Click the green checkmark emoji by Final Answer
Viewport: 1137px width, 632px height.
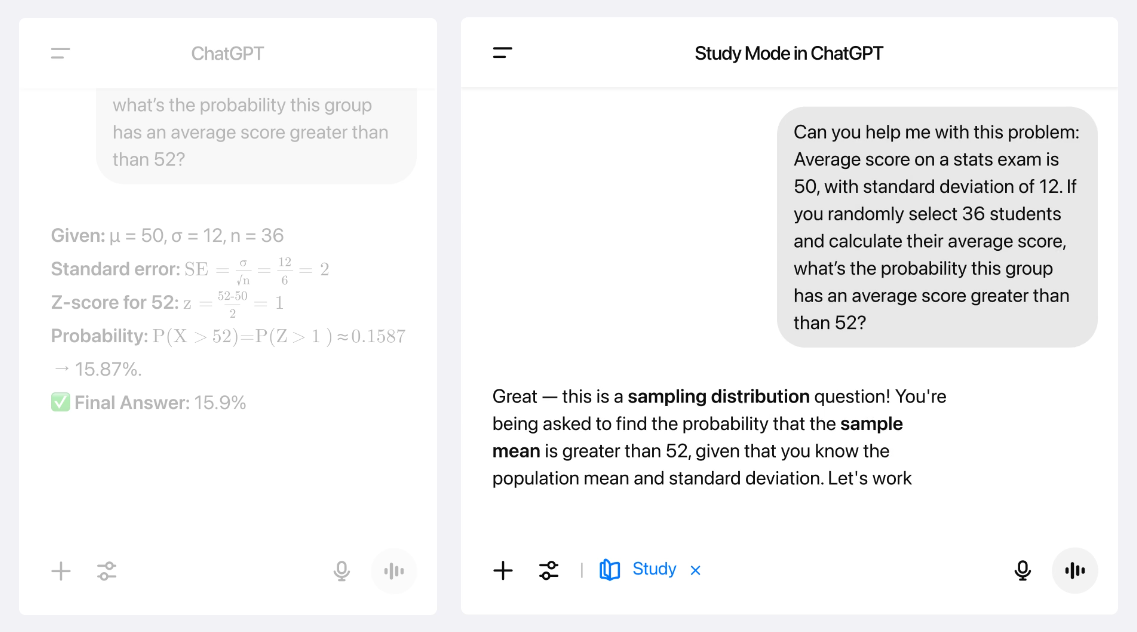61,402
